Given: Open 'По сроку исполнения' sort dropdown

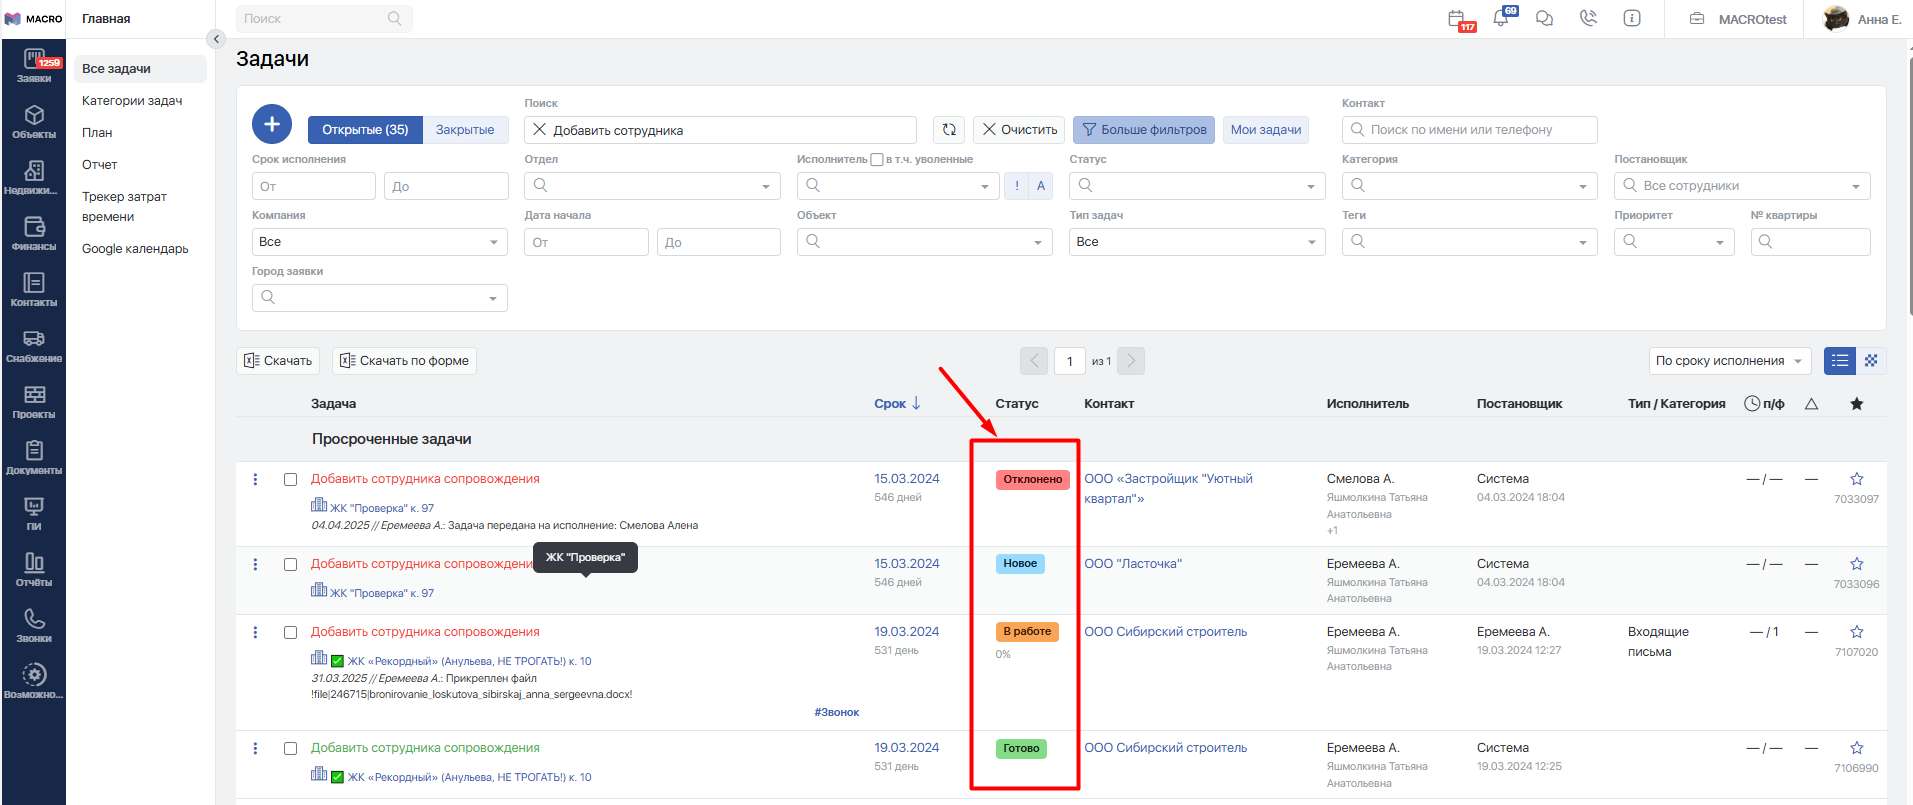Looking at the screenshot, I should (x=1729, y=361).
